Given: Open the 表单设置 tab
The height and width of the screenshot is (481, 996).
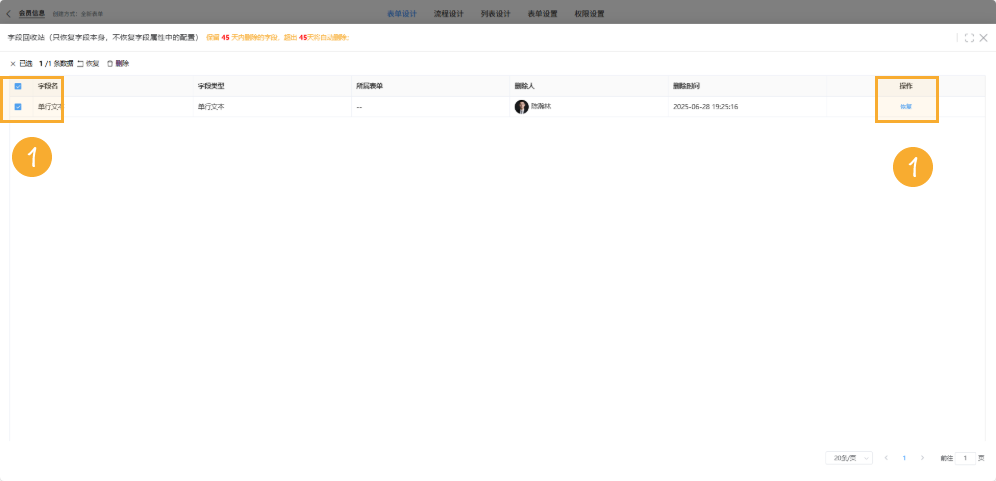Looking at the screenshot, I should pyautogui.click(x=542, y=13).
